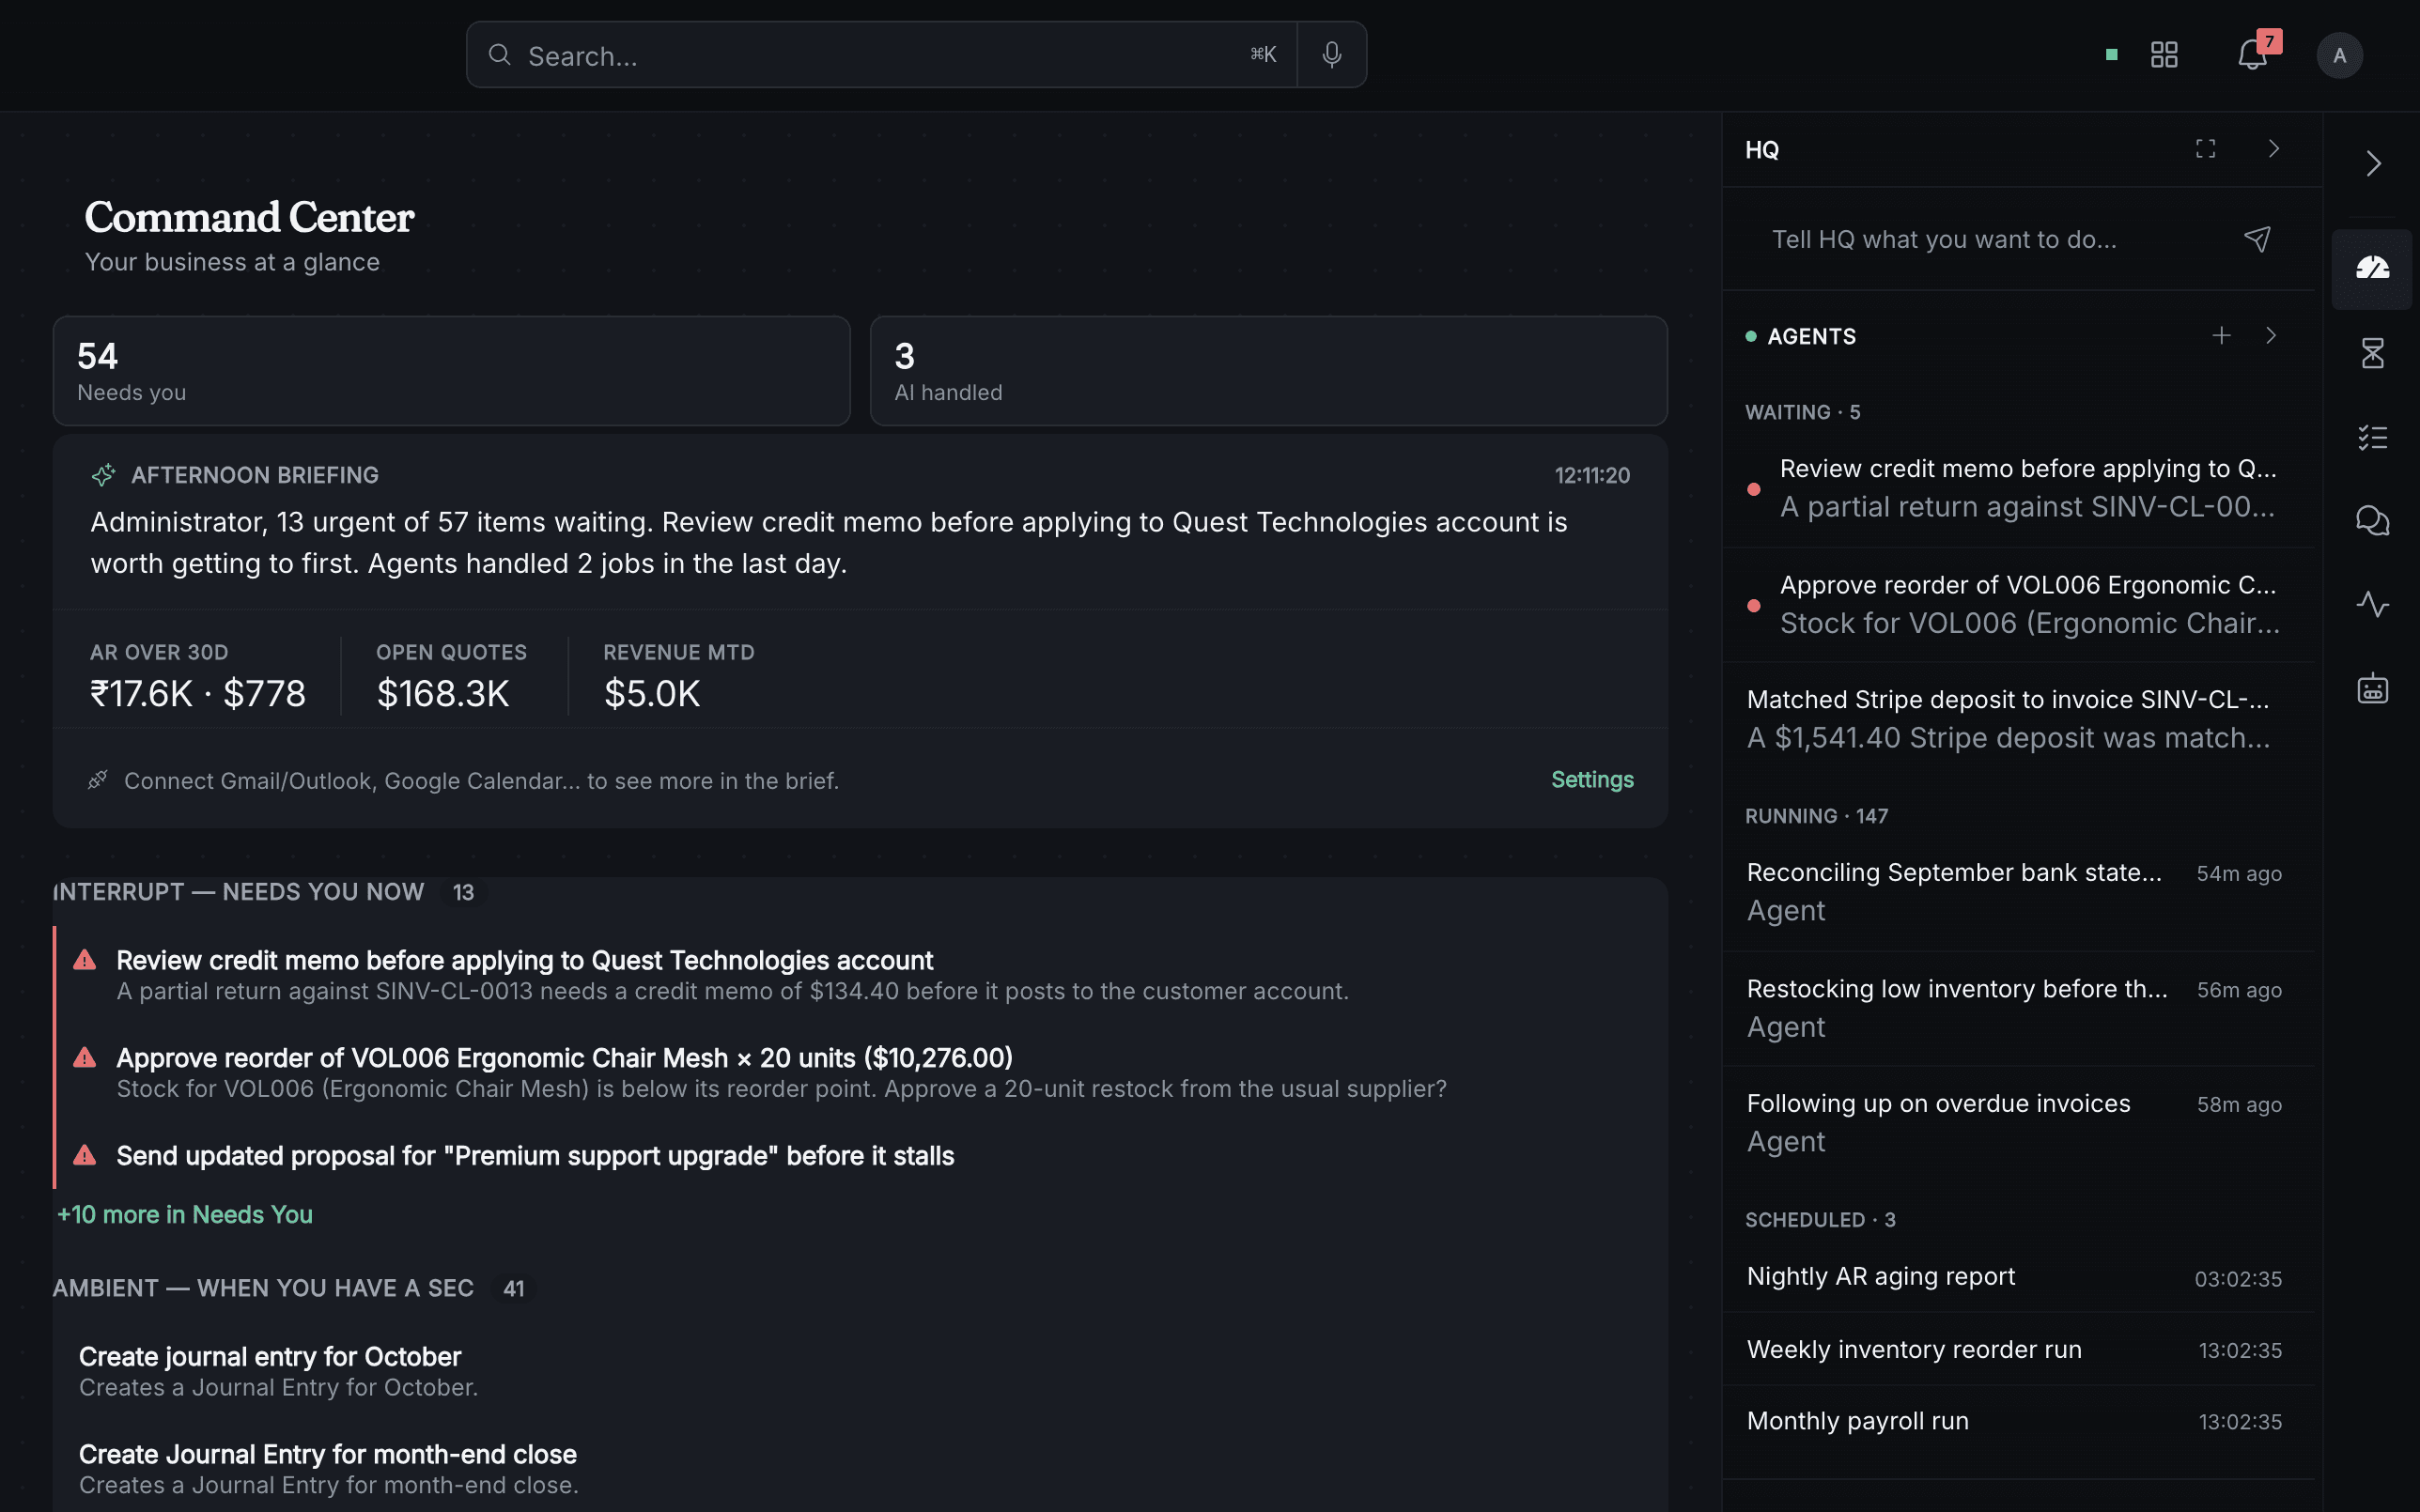Add a new agent with plus icon

[2221, 336]
